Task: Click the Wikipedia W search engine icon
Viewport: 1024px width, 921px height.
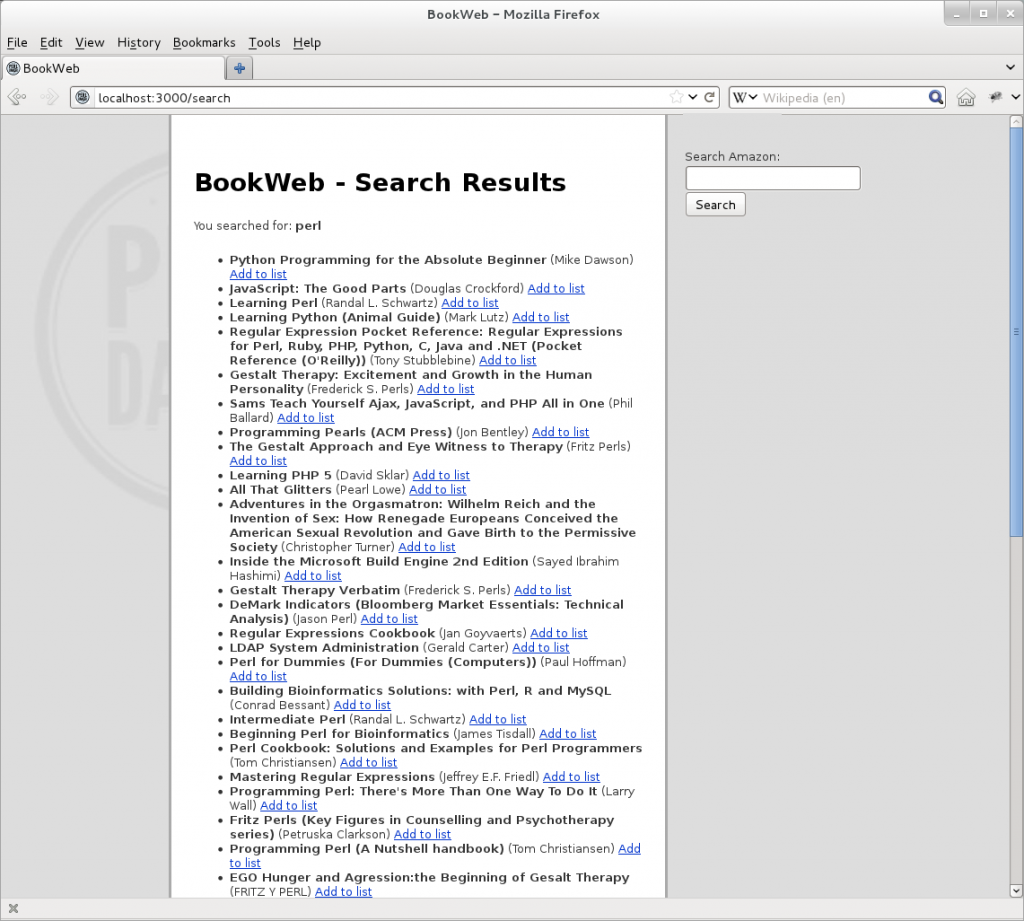Action: click(x=741, y=97)
